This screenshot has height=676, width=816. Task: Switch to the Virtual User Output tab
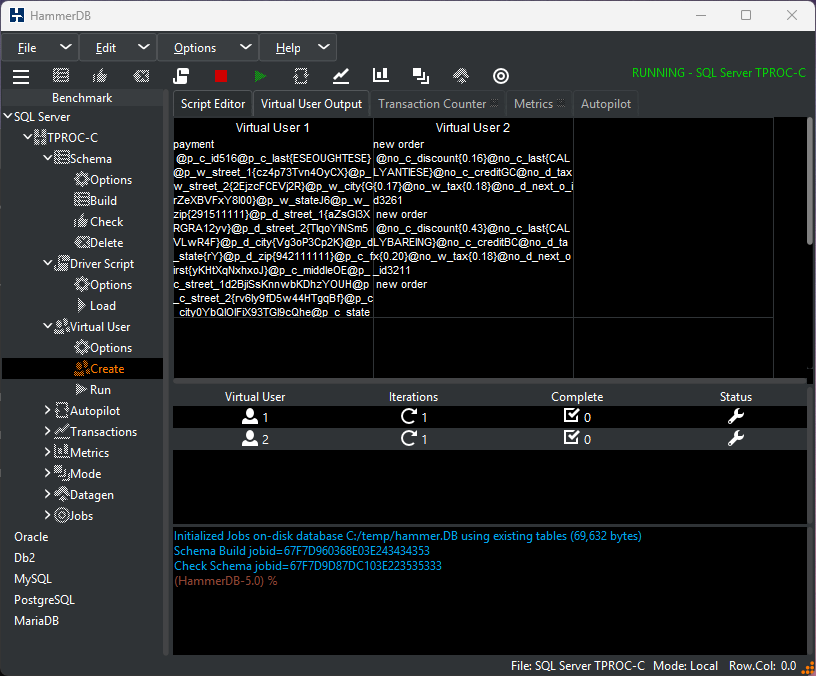pyautogui.click(x=311, y=104)
